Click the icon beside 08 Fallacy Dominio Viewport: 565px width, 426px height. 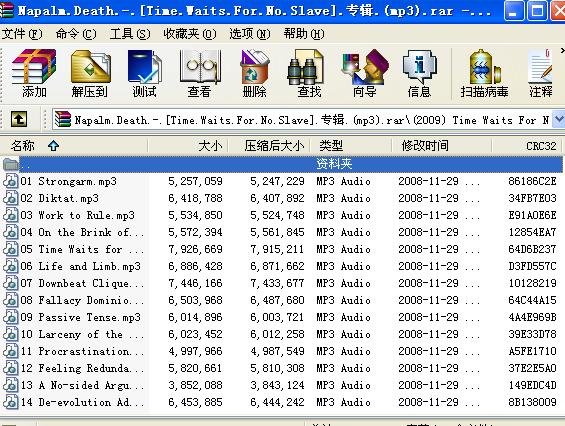point(10,300)
